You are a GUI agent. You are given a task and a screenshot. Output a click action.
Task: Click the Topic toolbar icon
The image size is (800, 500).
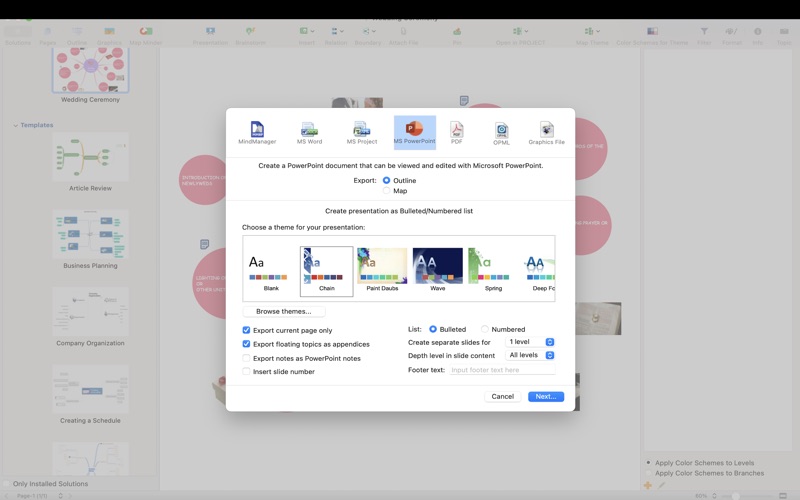click(784, 36)
